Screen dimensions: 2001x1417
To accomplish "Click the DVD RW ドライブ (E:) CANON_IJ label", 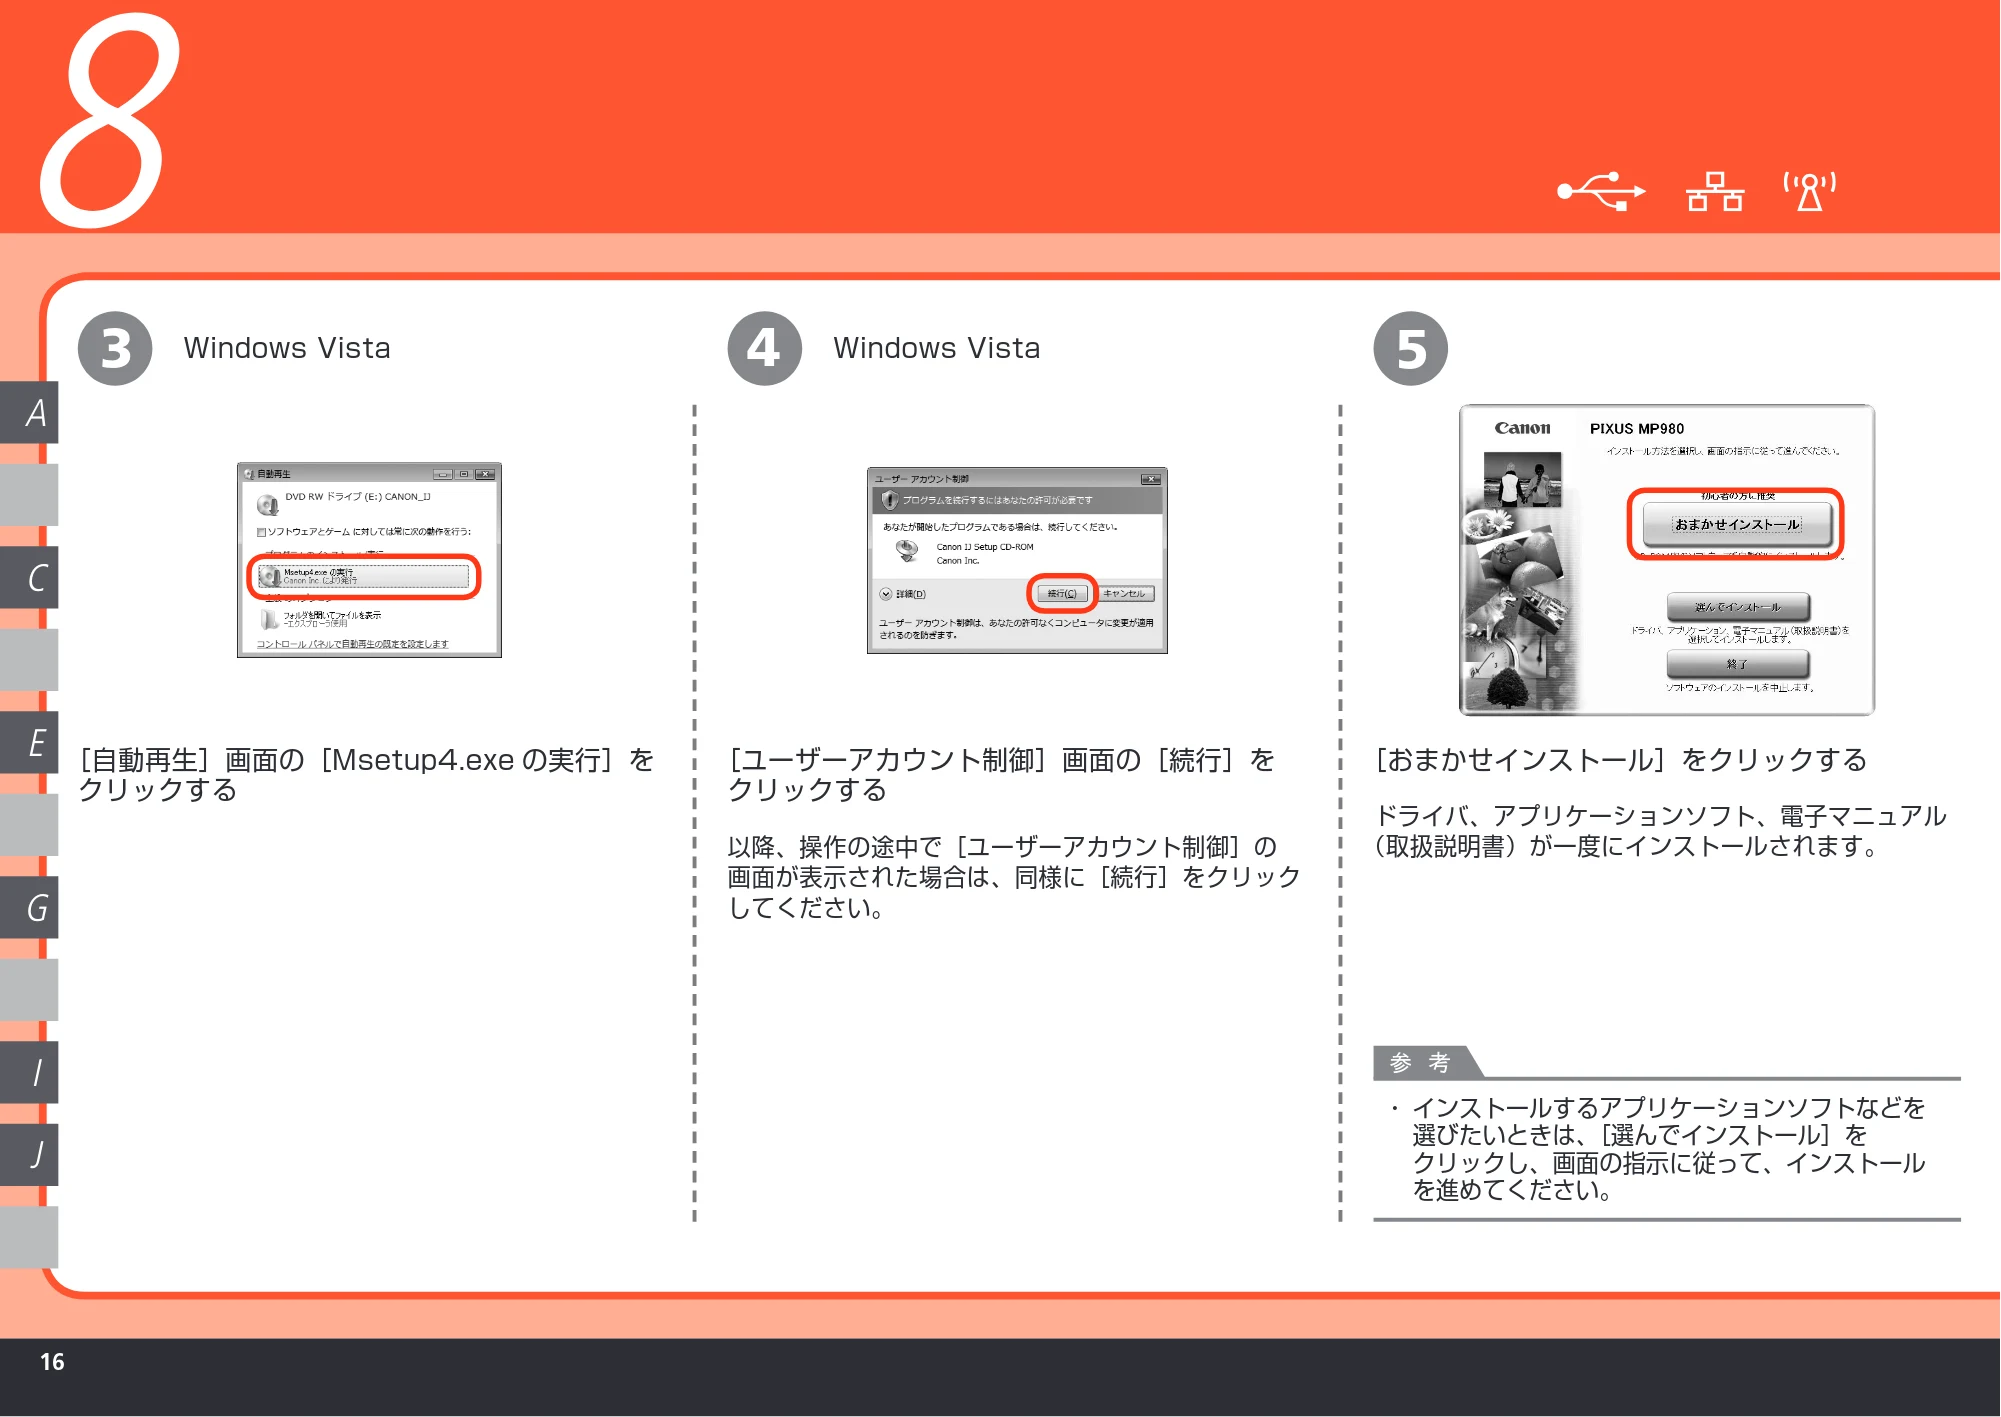I will pyautogui.click(x=357, y=497).
